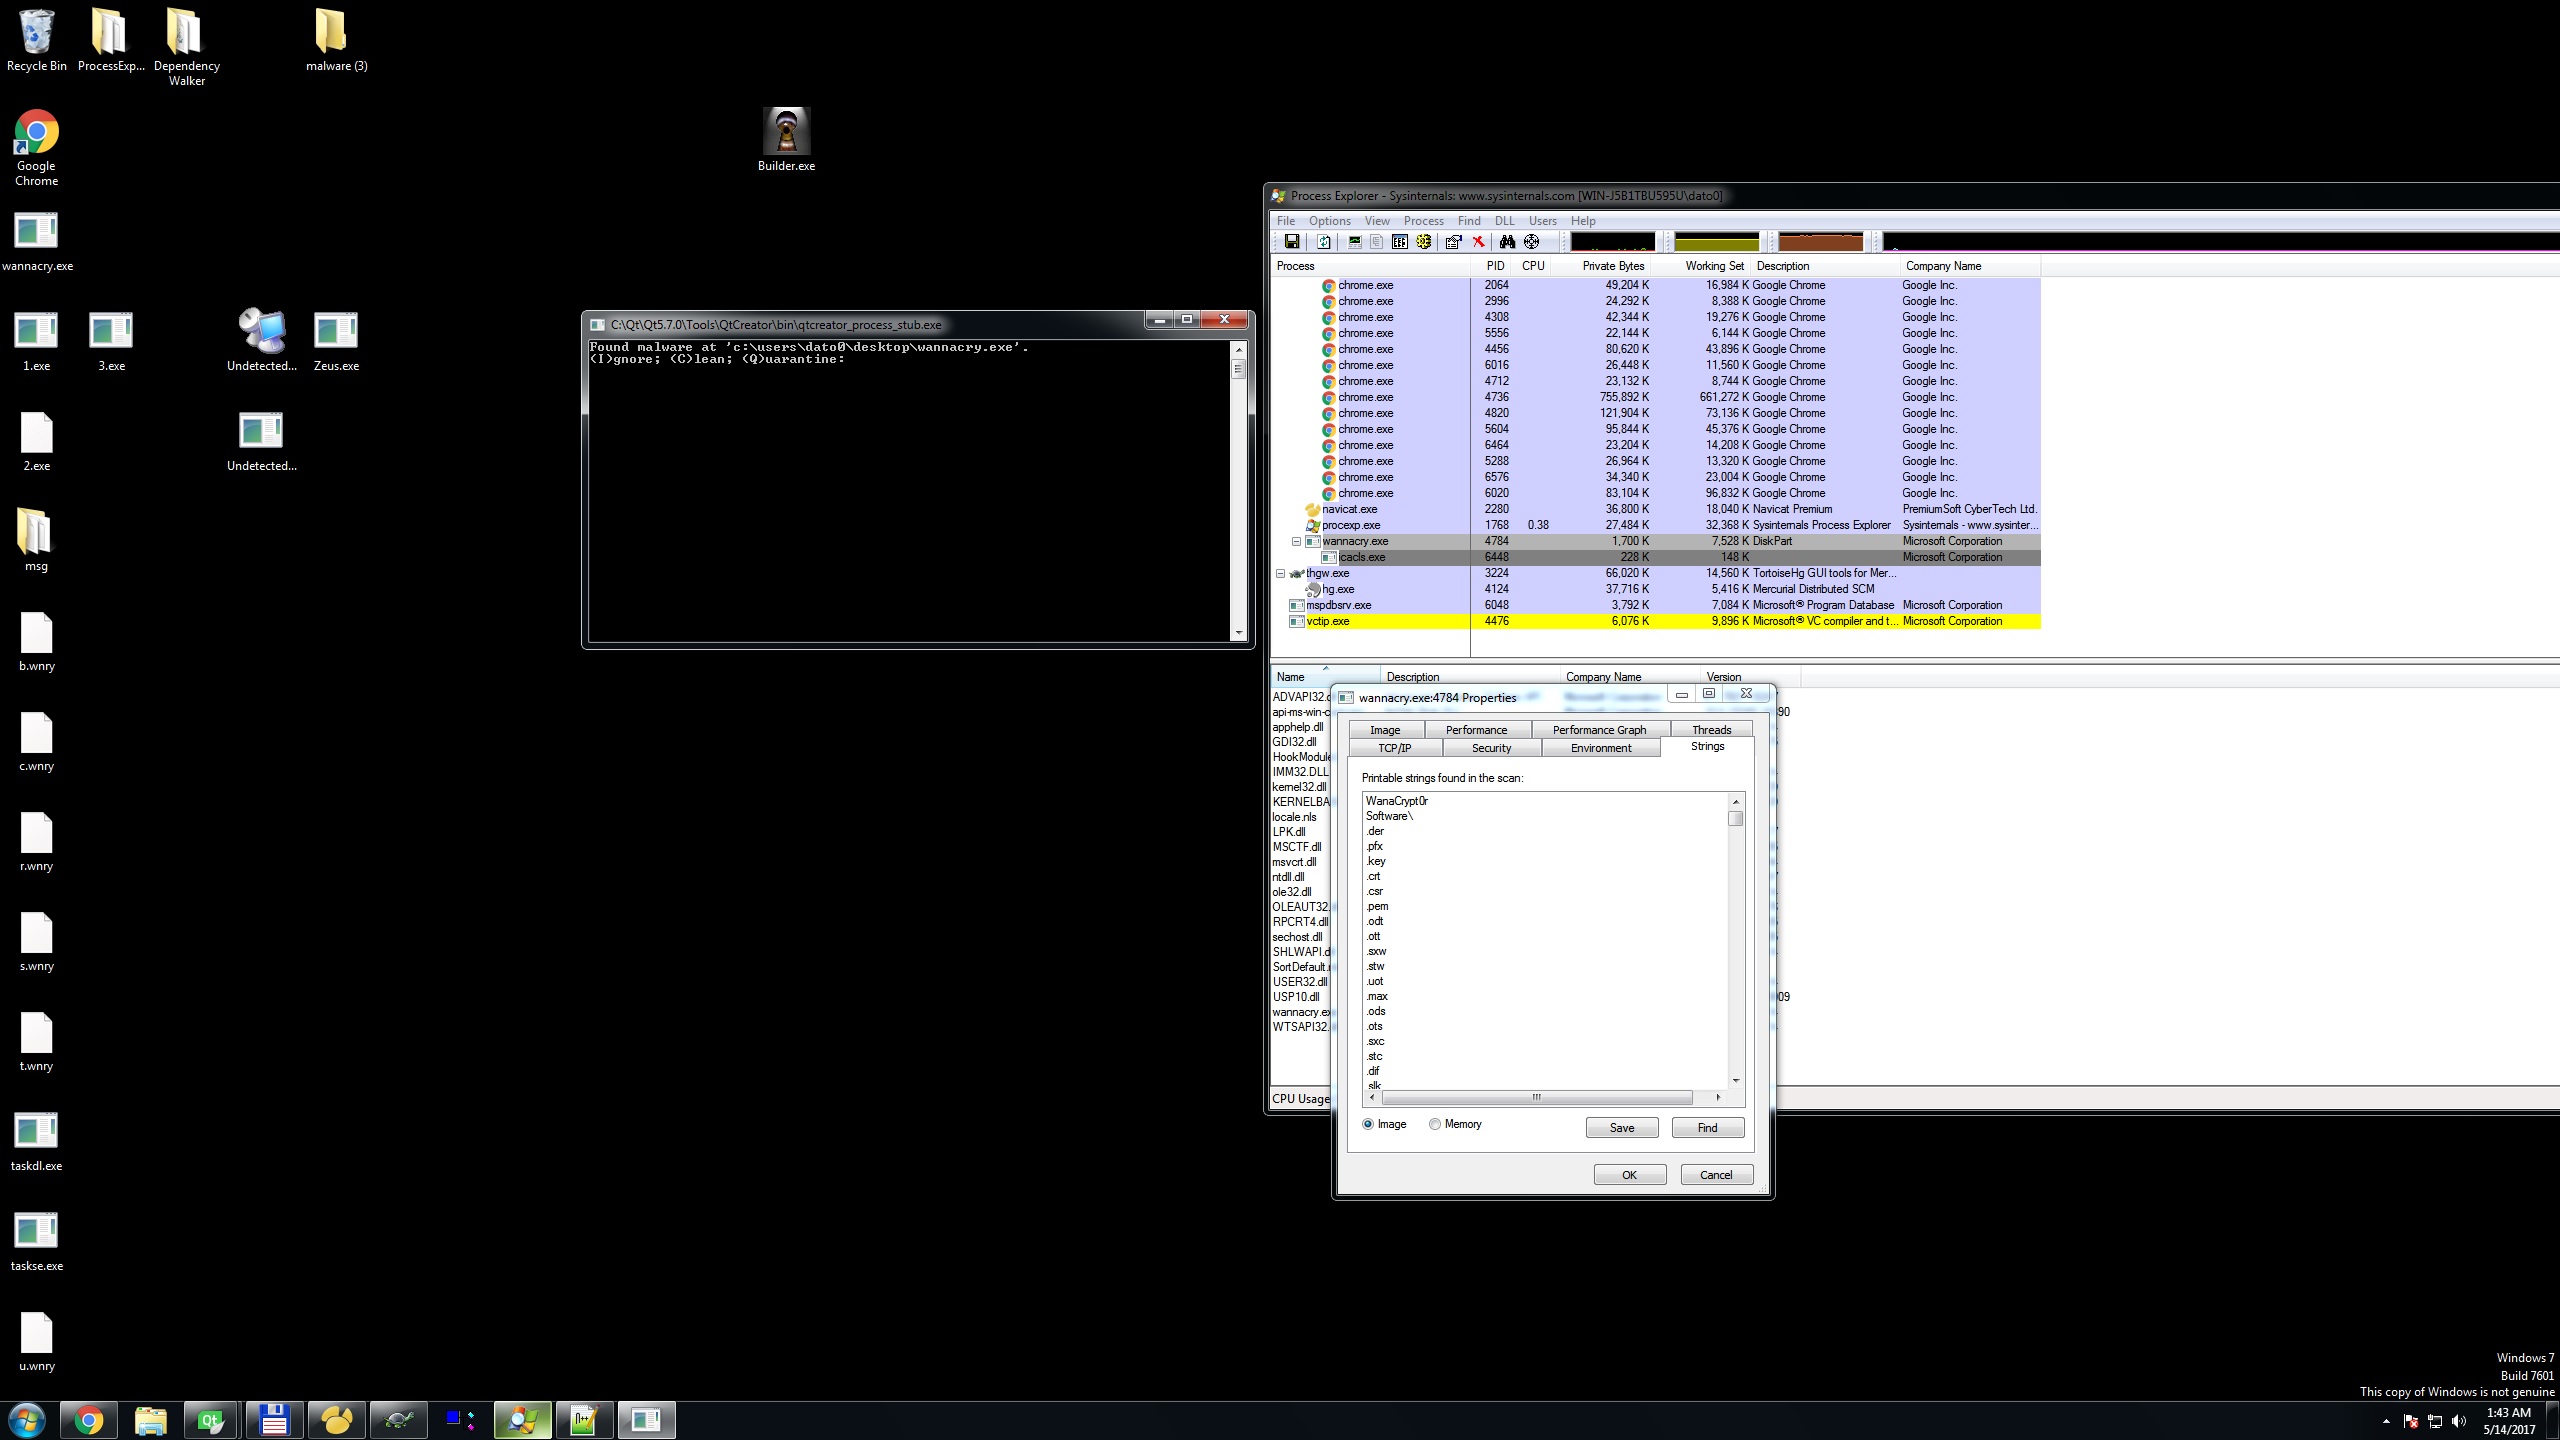Click the strings list horizontal scrollbar thumb
Screen dimensions: 2560x1440
coord(1536,1098)
